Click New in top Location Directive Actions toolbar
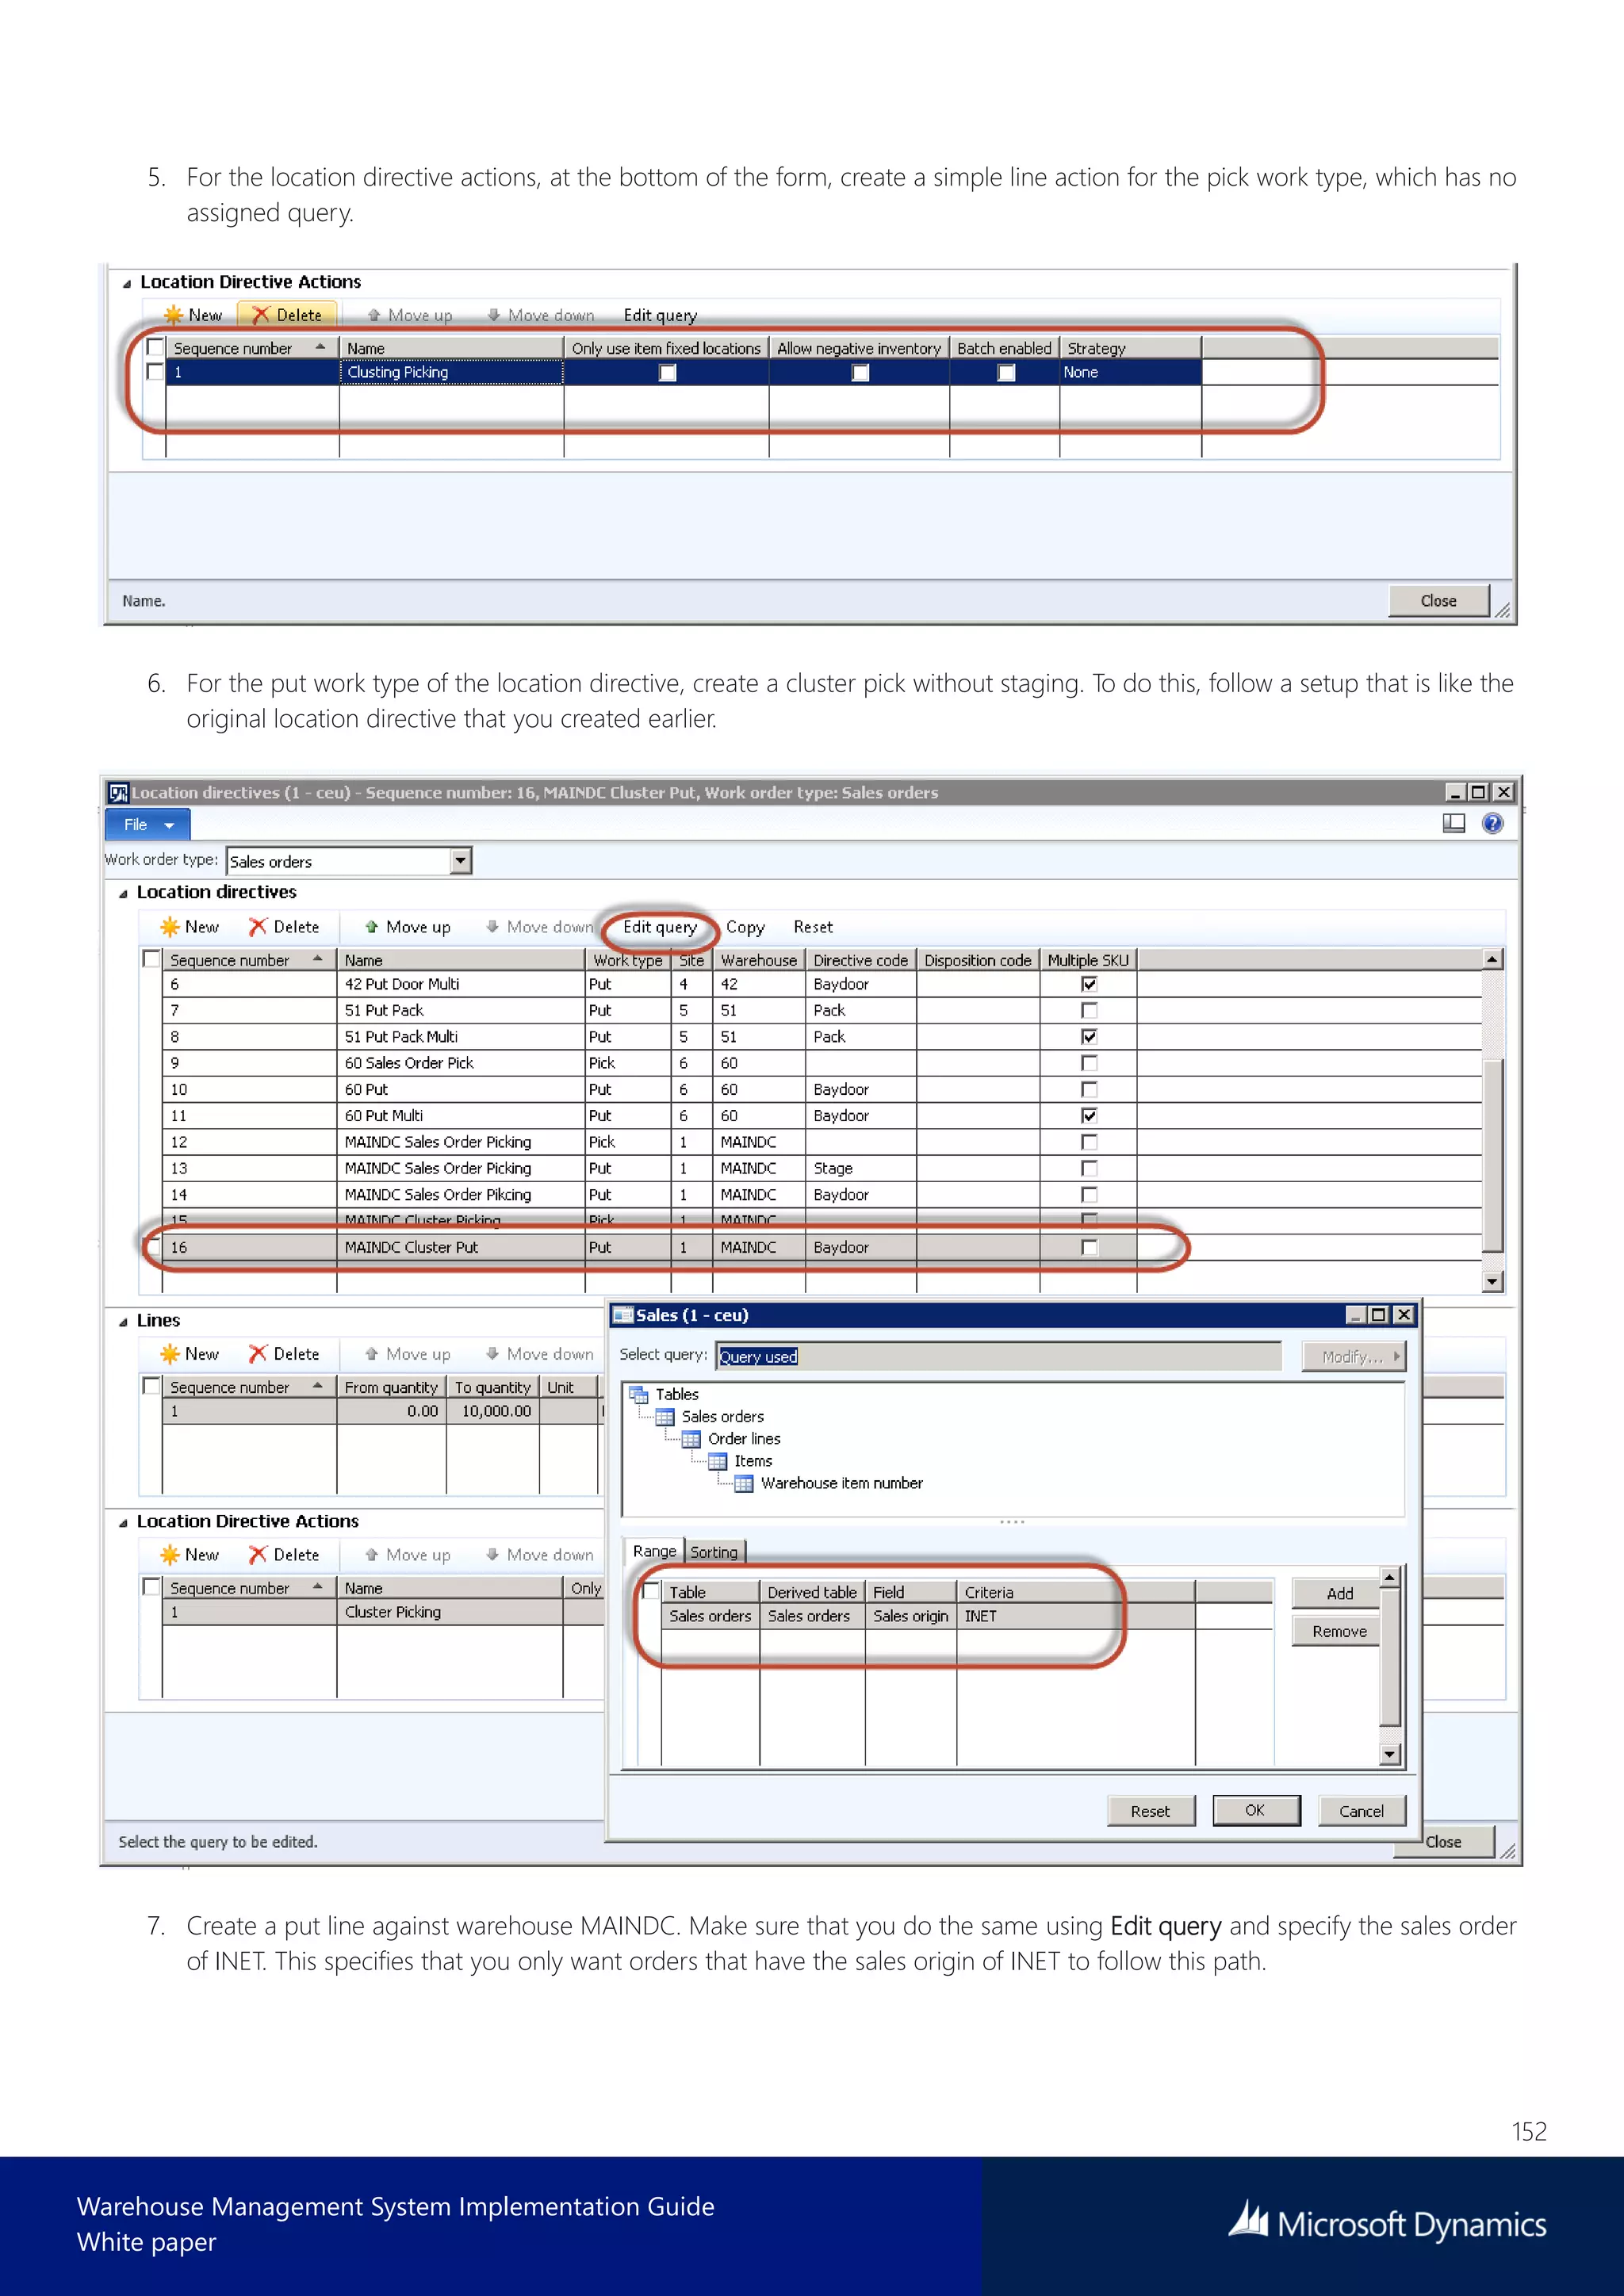The image size is (1624, 2296). pyautogui.click(x=193, y=315)
